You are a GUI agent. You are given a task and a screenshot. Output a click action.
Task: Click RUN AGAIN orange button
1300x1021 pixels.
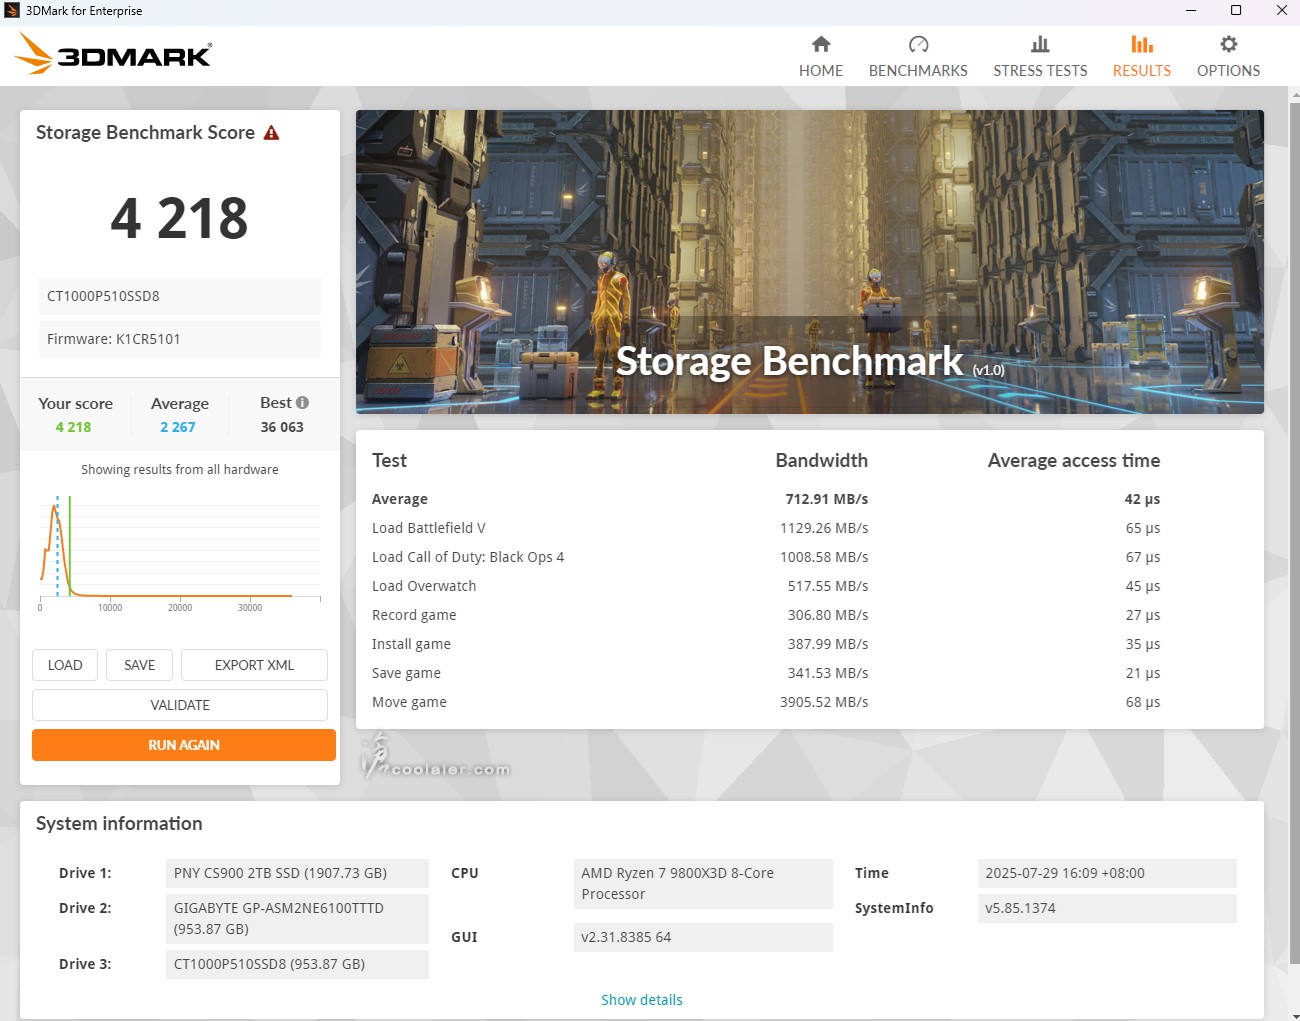pyautogui.click(x=184, y=745)
